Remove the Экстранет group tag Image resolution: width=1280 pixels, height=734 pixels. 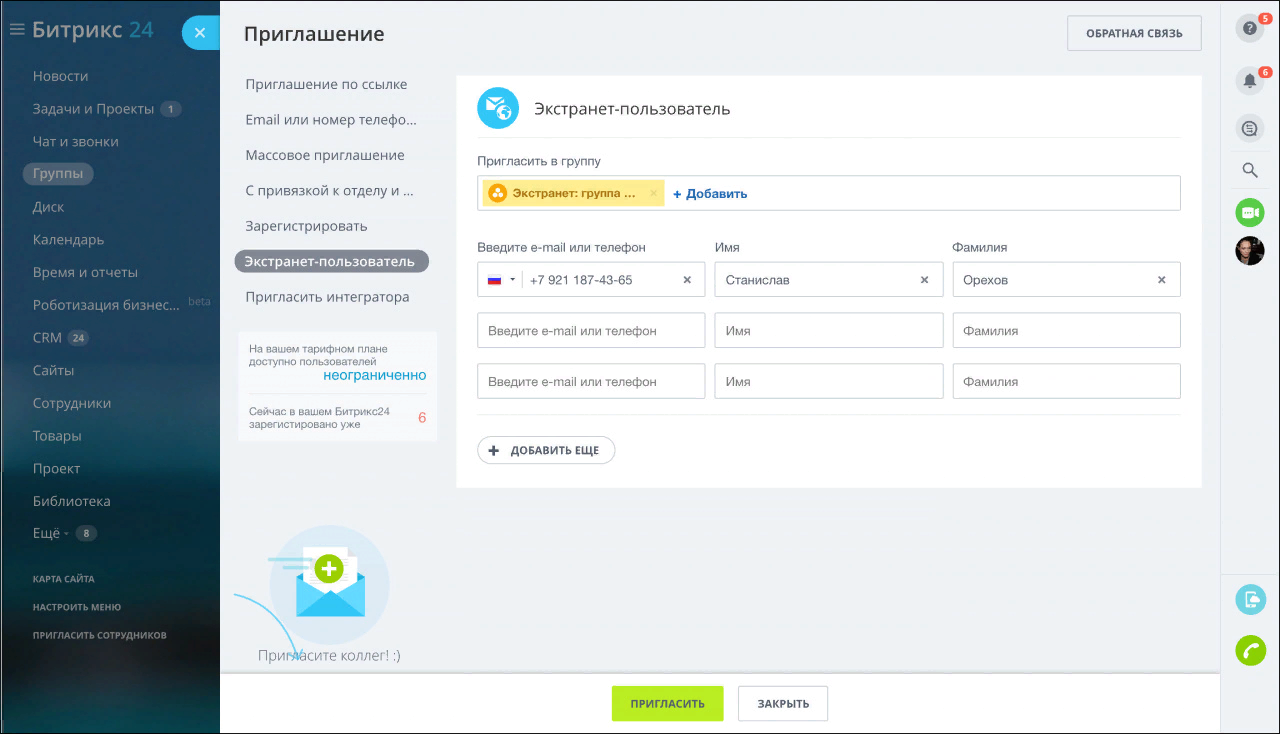coord(654,193)
